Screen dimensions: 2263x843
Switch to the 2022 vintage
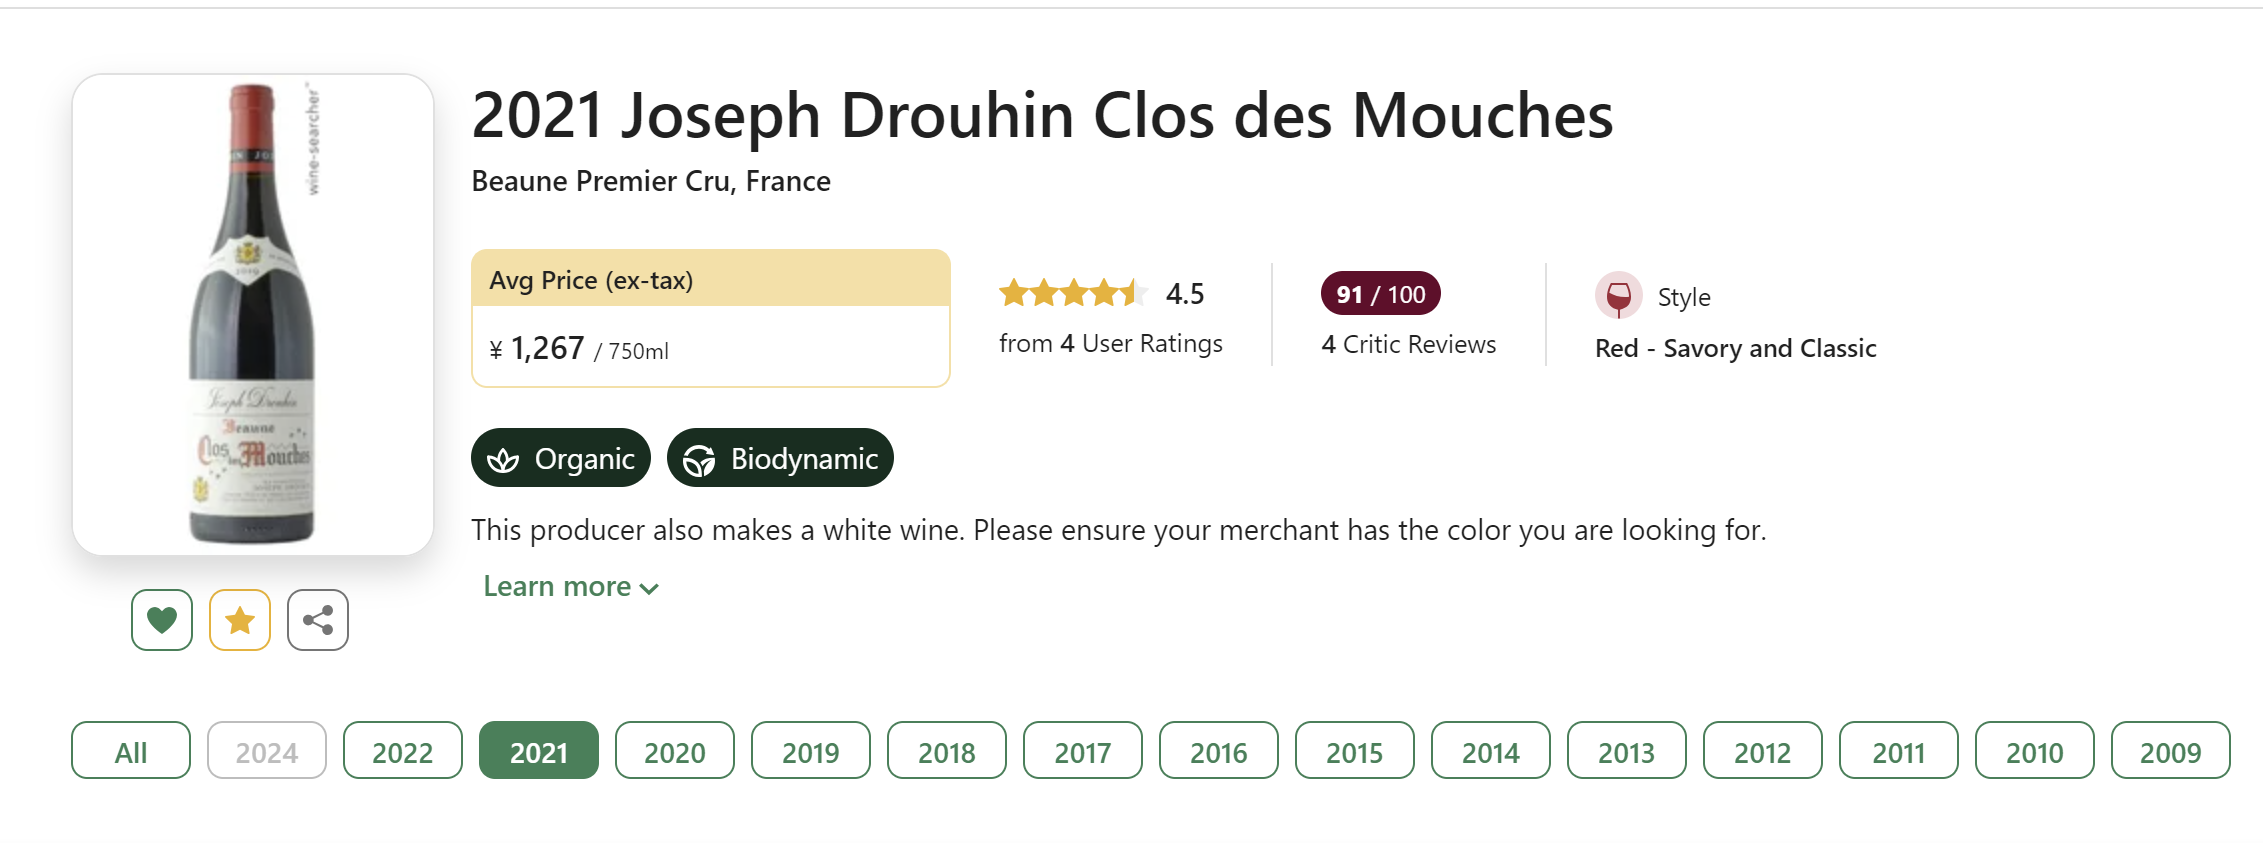(403, 750)
